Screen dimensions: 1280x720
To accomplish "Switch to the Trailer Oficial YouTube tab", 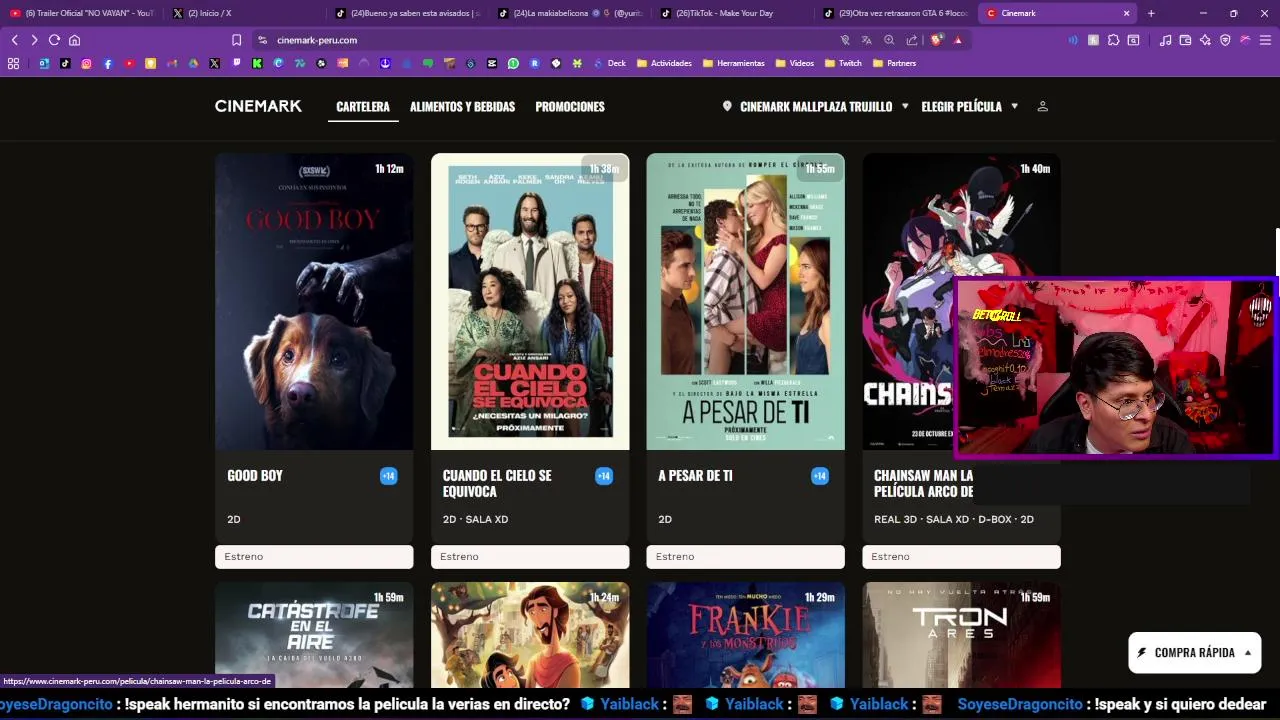I will tap(81, 13).
